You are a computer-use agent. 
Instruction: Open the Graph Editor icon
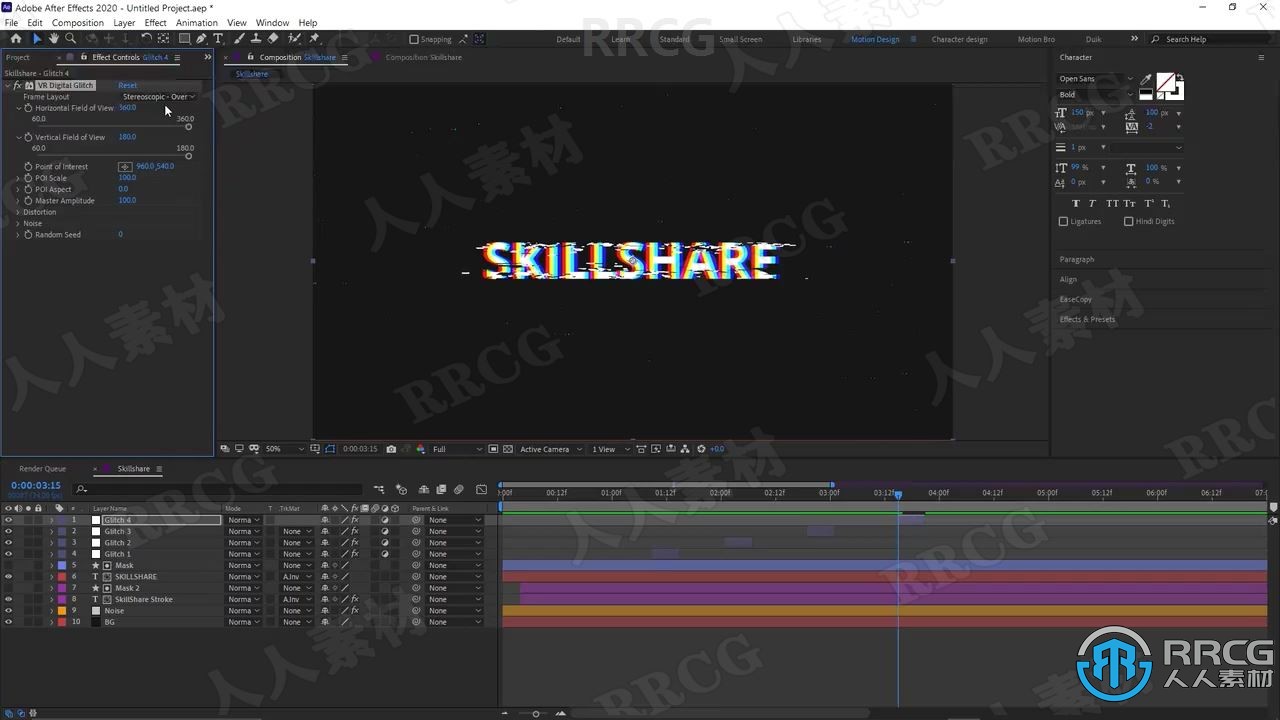[x=482, y=489]
